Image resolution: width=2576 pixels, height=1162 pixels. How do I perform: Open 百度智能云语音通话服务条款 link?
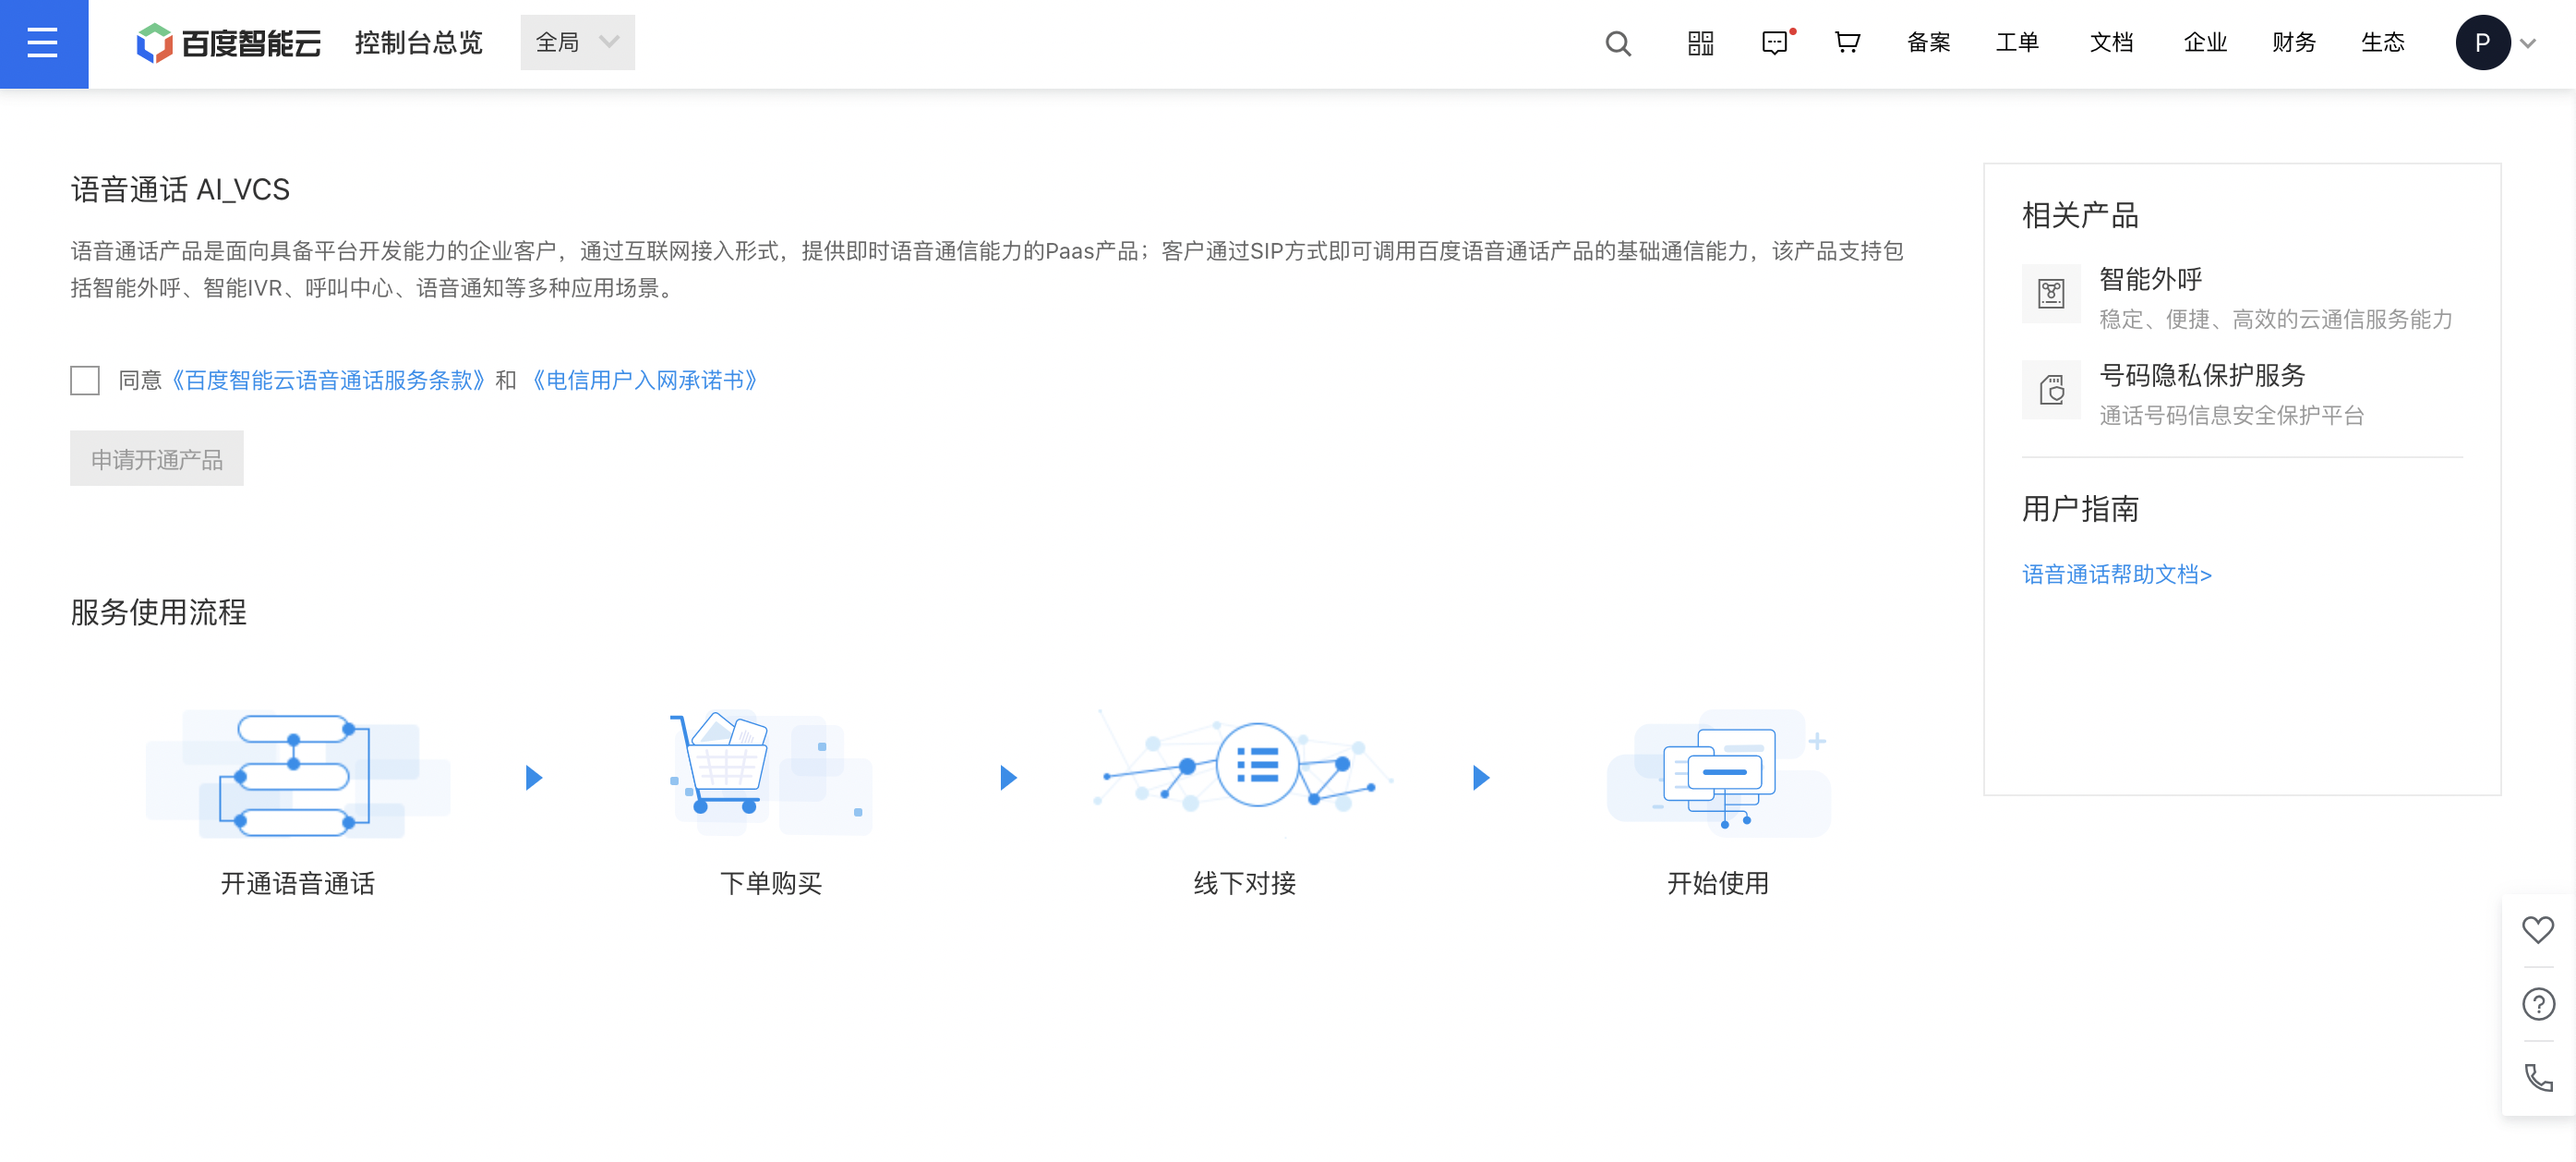click(328, 380)
